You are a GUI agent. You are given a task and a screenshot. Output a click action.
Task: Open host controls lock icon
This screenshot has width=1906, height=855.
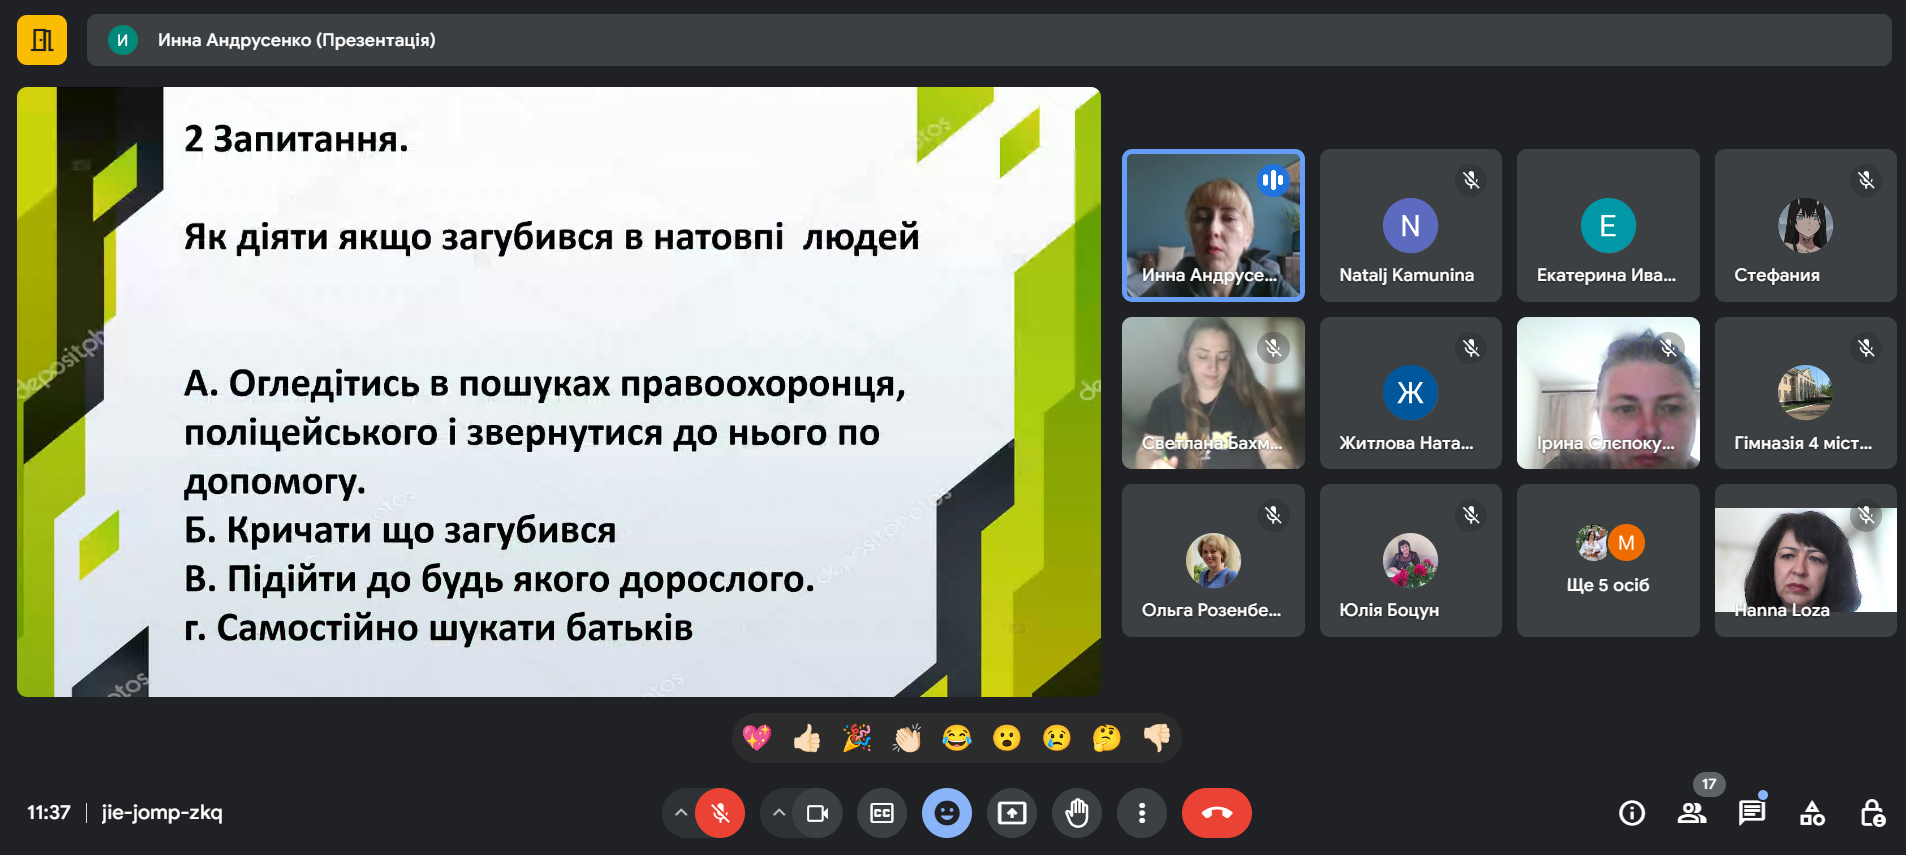click(1871, 813)
